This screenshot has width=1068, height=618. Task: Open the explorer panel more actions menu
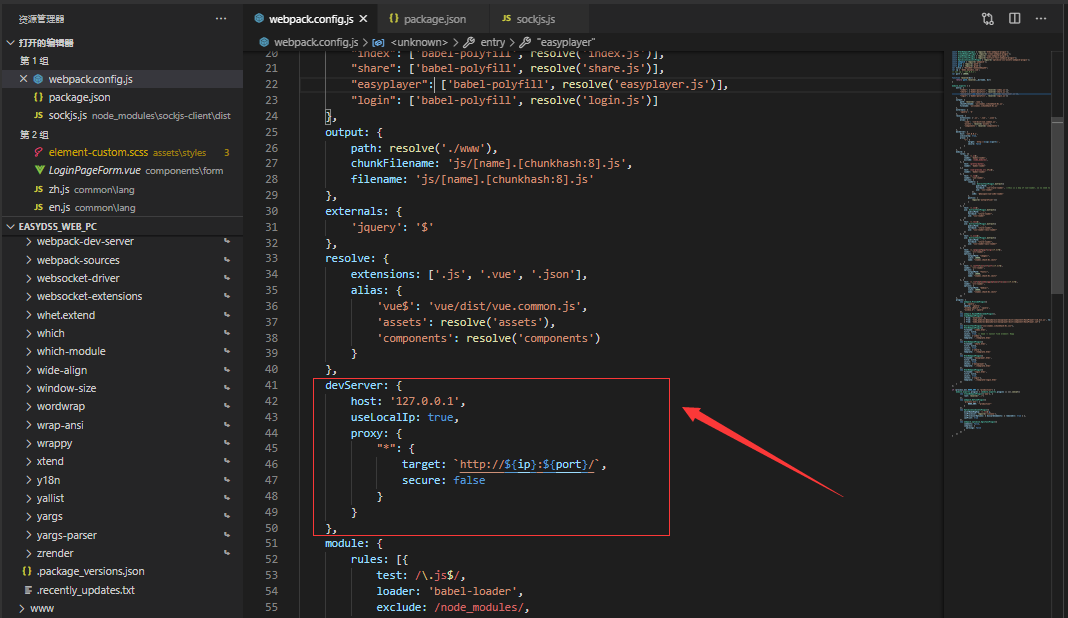tap(221, 18)
